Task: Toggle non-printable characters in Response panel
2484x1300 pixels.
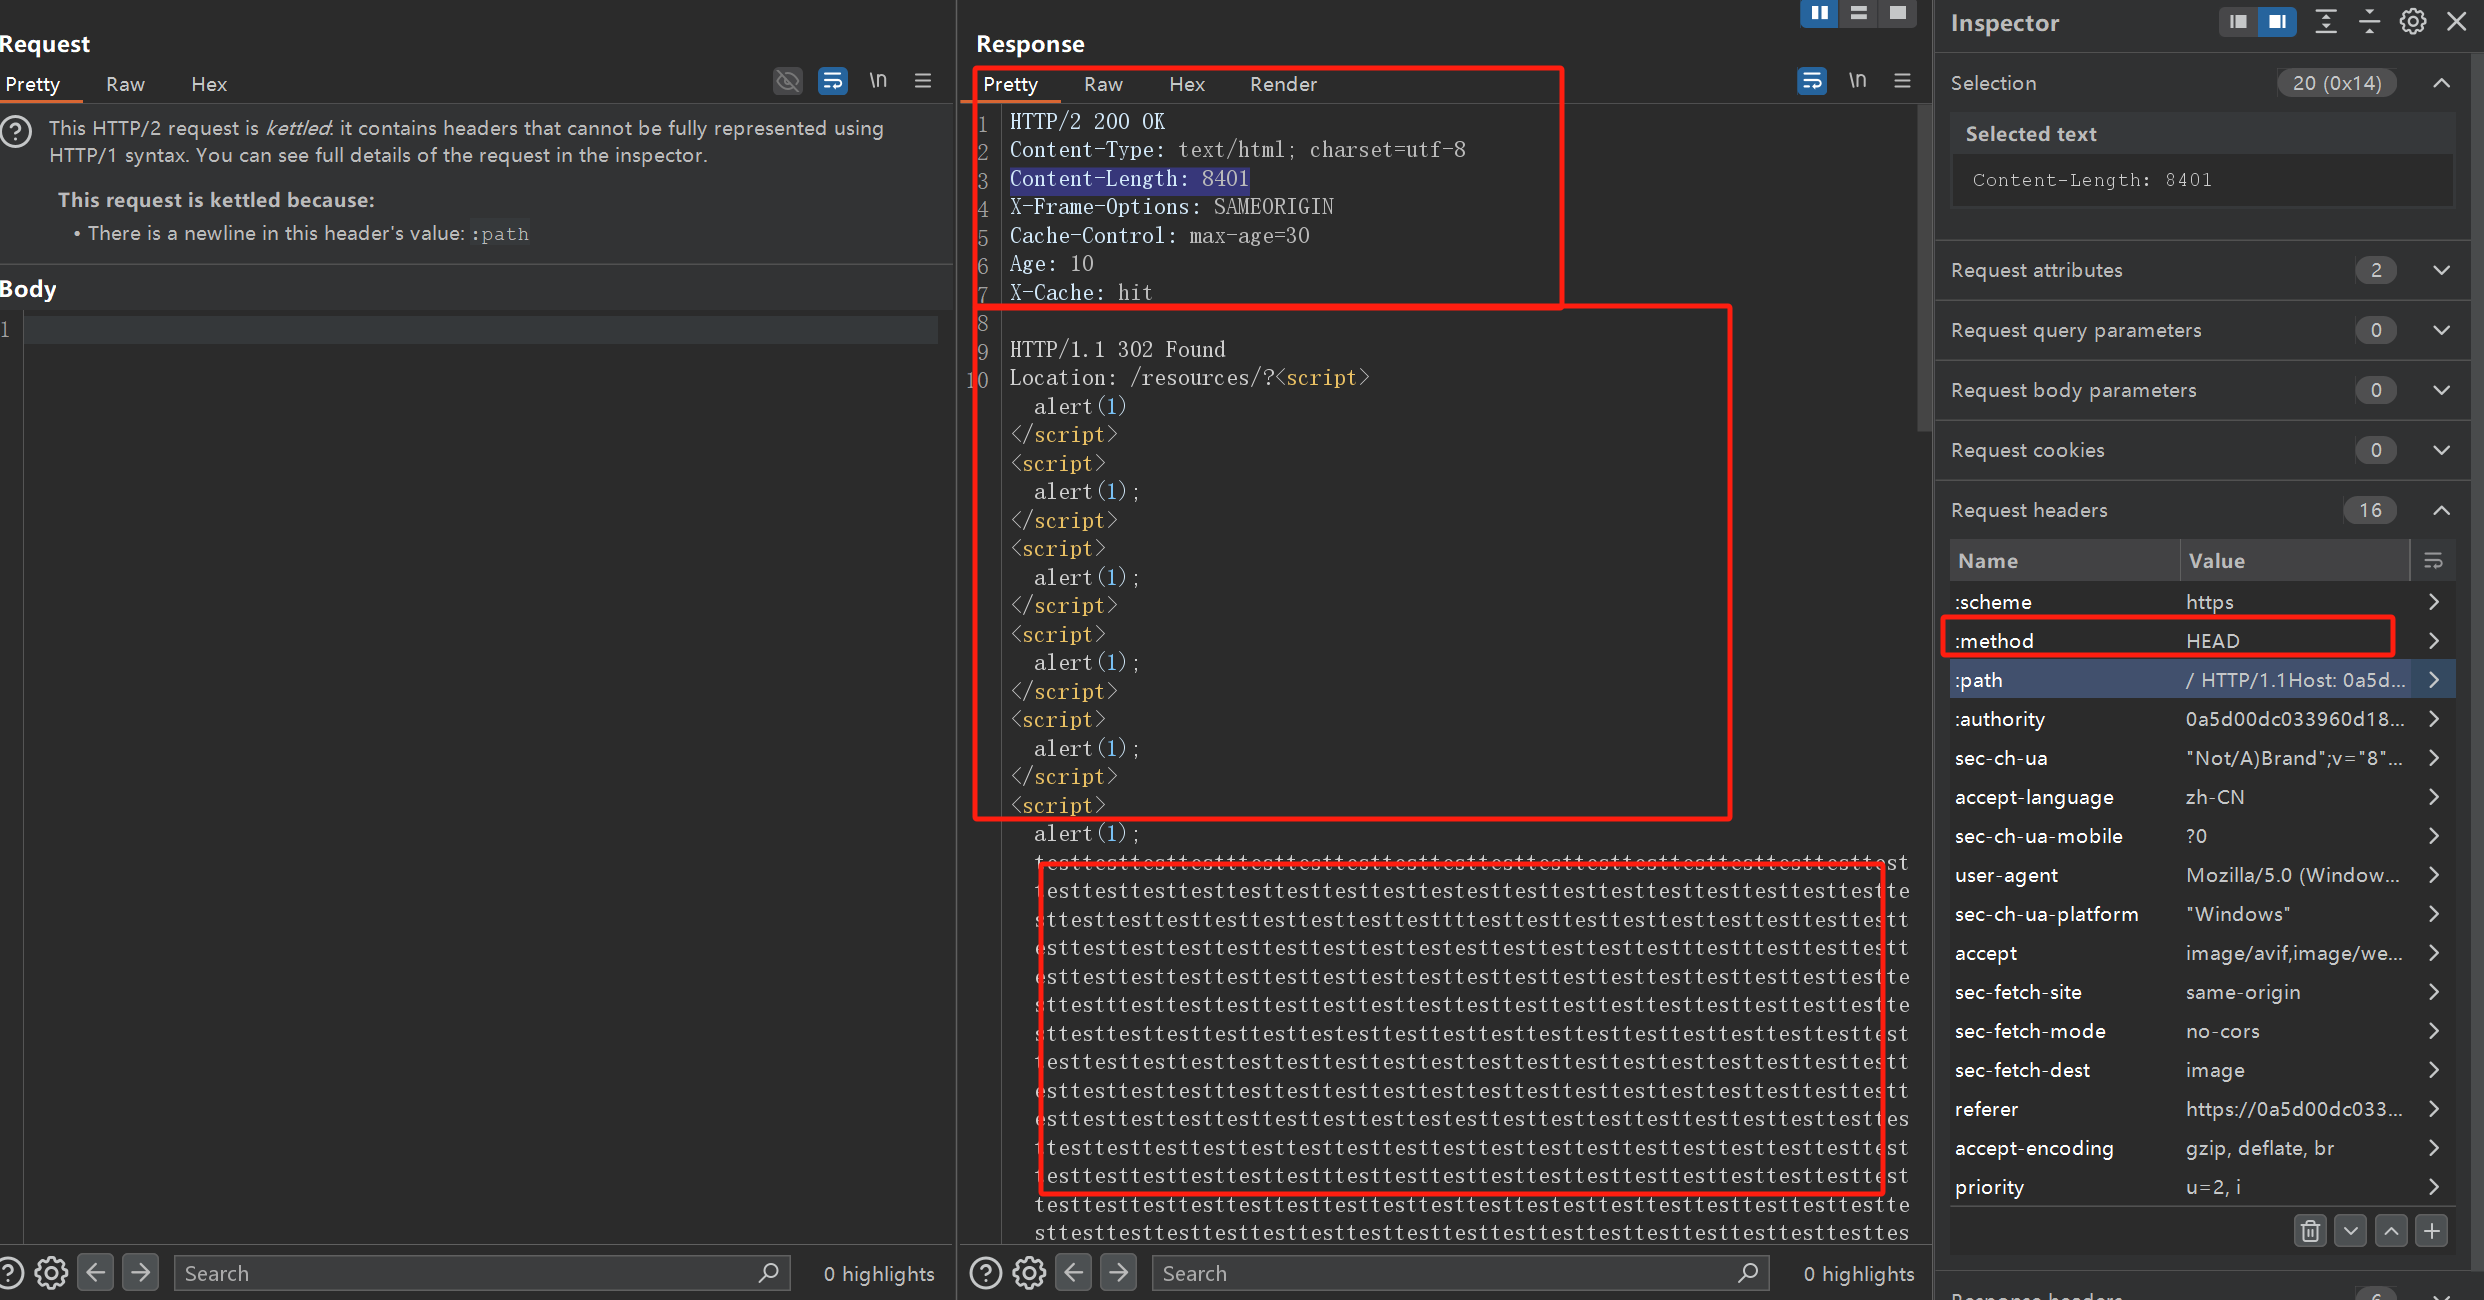Action: 1857,81
